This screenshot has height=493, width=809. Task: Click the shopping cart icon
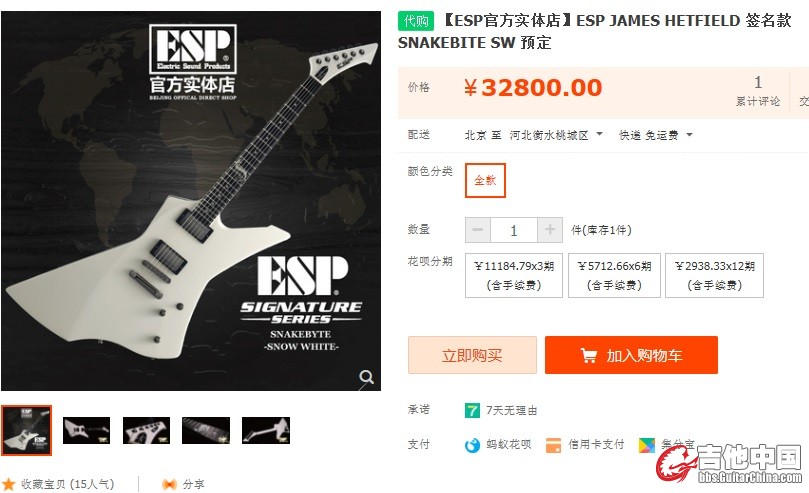tap(589, 355)
